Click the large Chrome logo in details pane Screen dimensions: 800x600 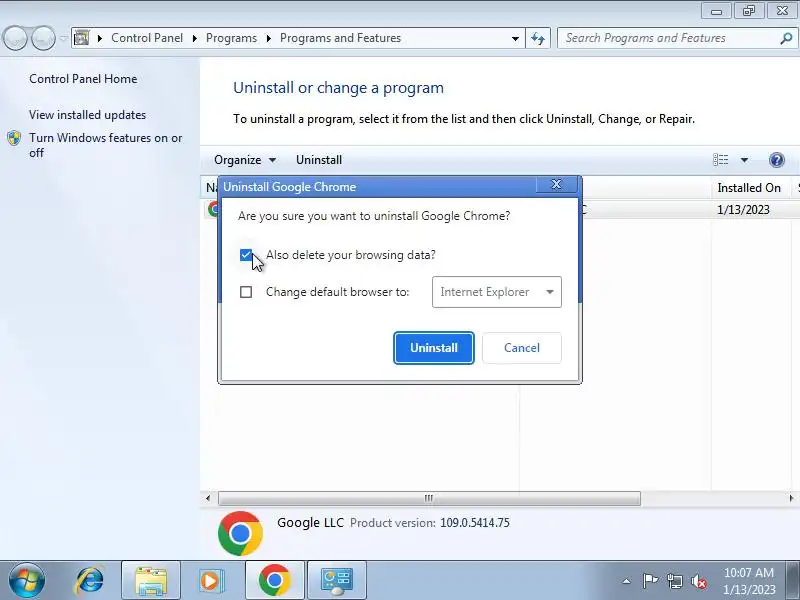(240, 533)
